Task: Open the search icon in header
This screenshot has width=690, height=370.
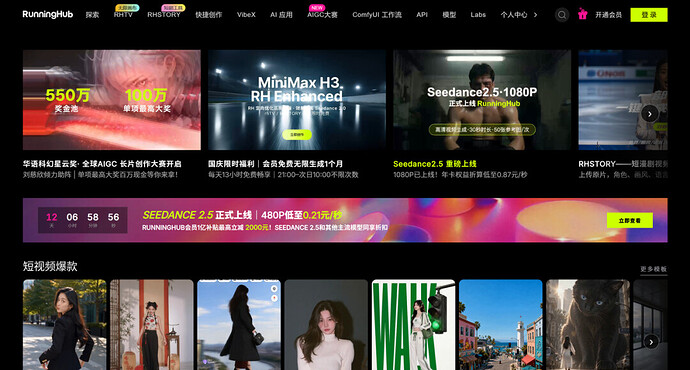Action: tap(562, 15)
